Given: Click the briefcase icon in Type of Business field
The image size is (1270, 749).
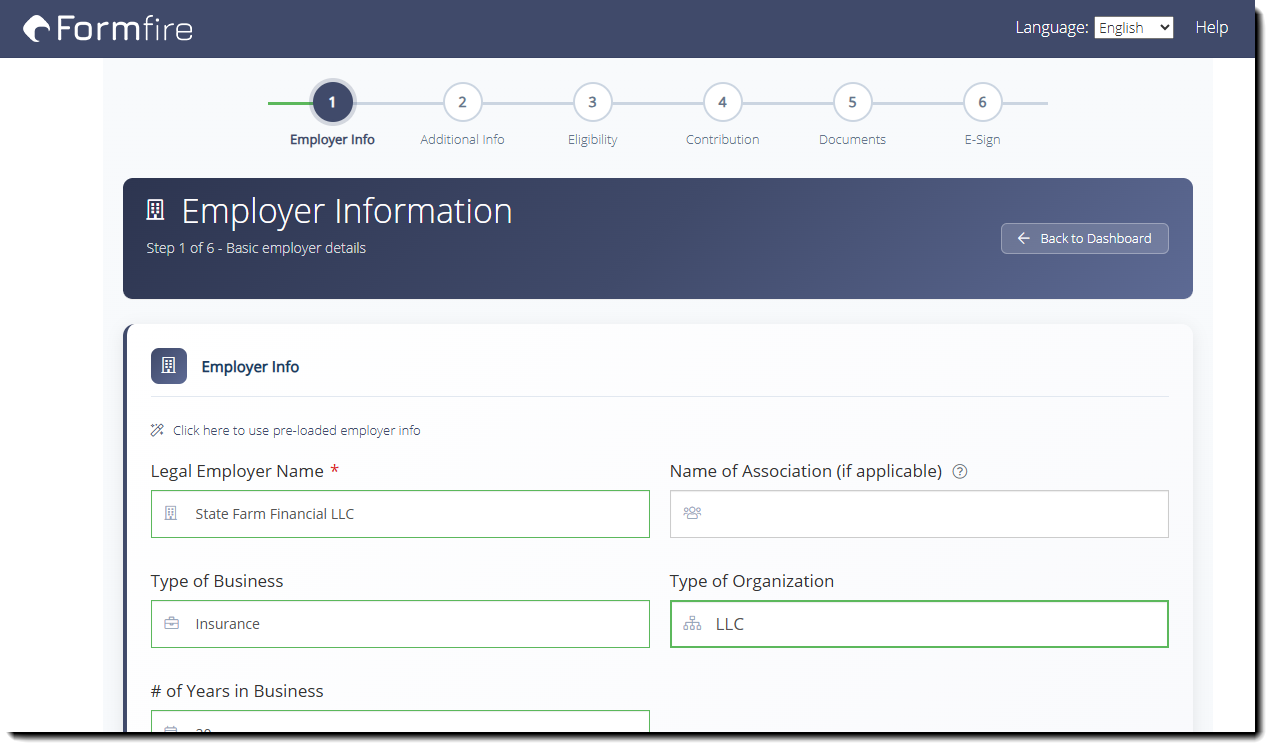Looking at the screenshot, I should tap(172, 624).
